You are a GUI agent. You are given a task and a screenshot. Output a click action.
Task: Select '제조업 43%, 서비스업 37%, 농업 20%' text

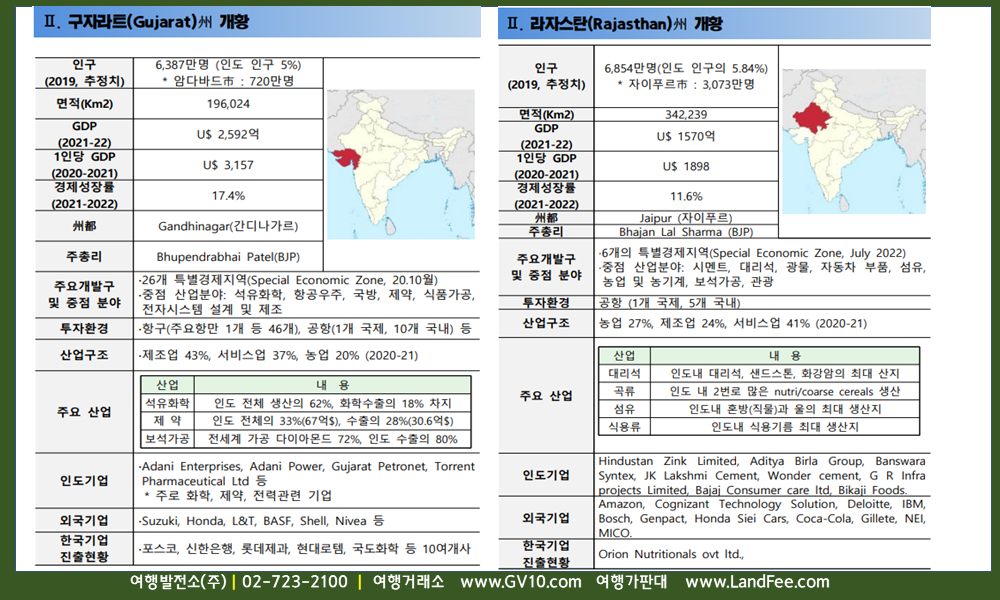pyautogui.click(x=278, y=355)
